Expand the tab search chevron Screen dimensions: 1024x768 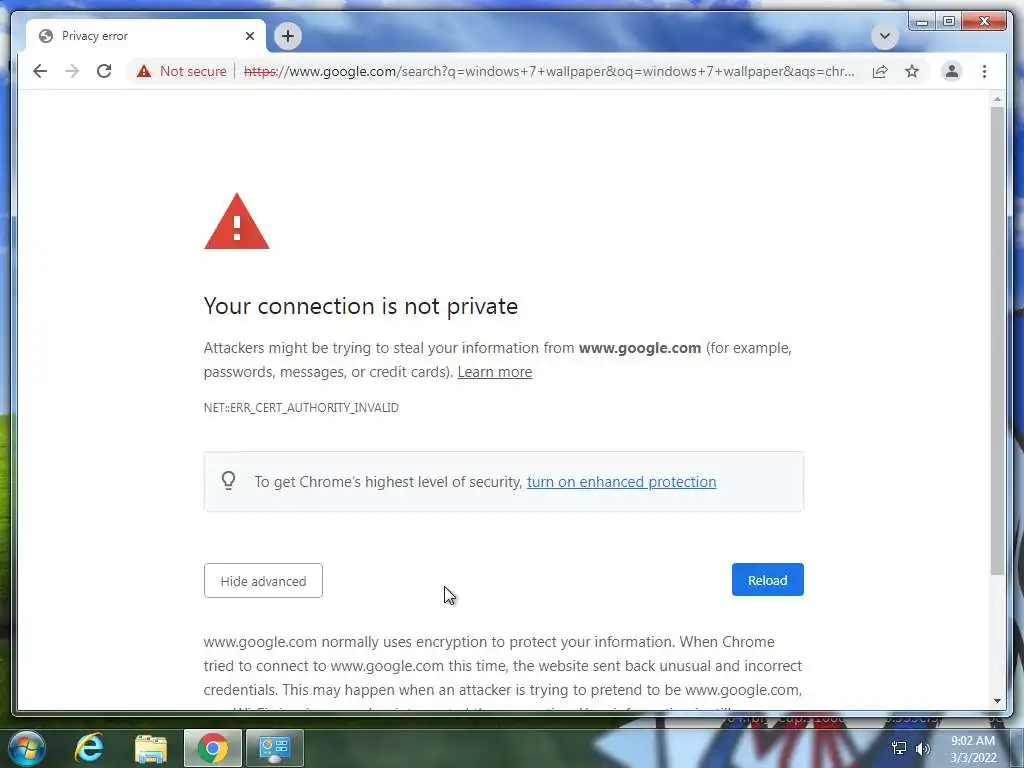(885, 36)
